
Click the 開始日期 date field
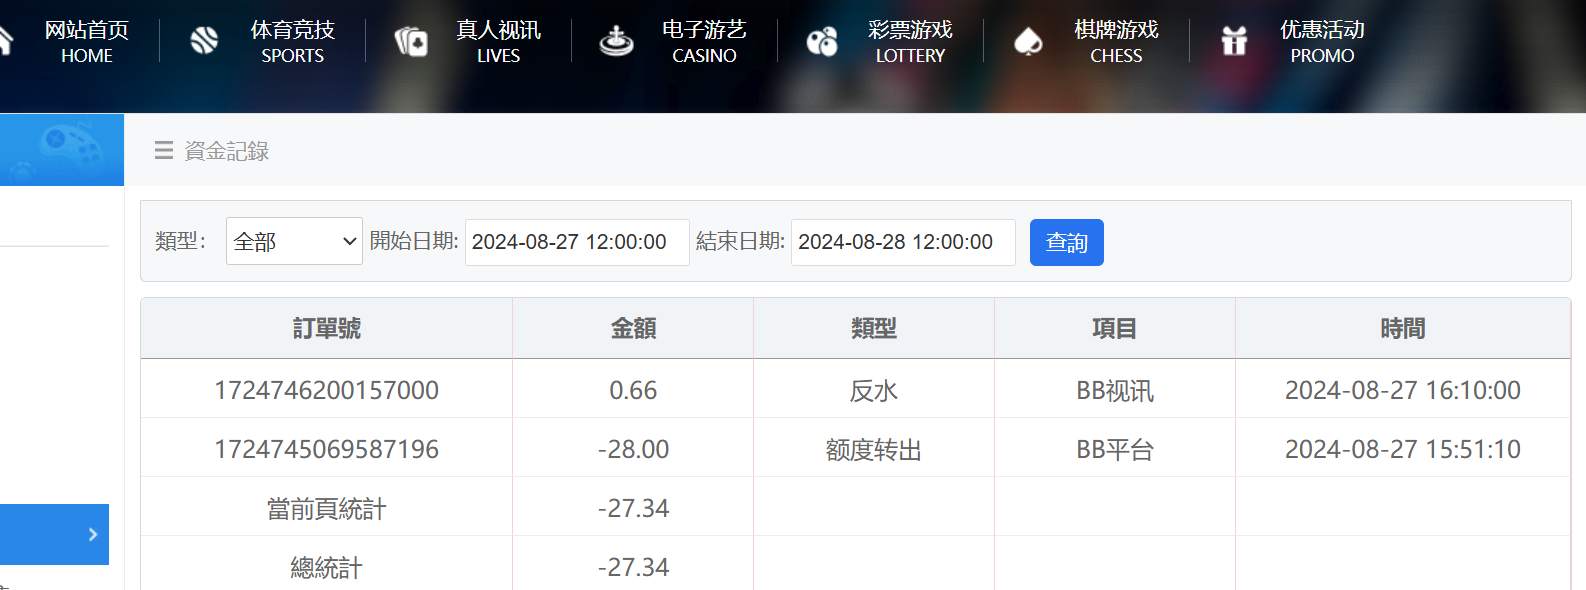coord(577,242)
